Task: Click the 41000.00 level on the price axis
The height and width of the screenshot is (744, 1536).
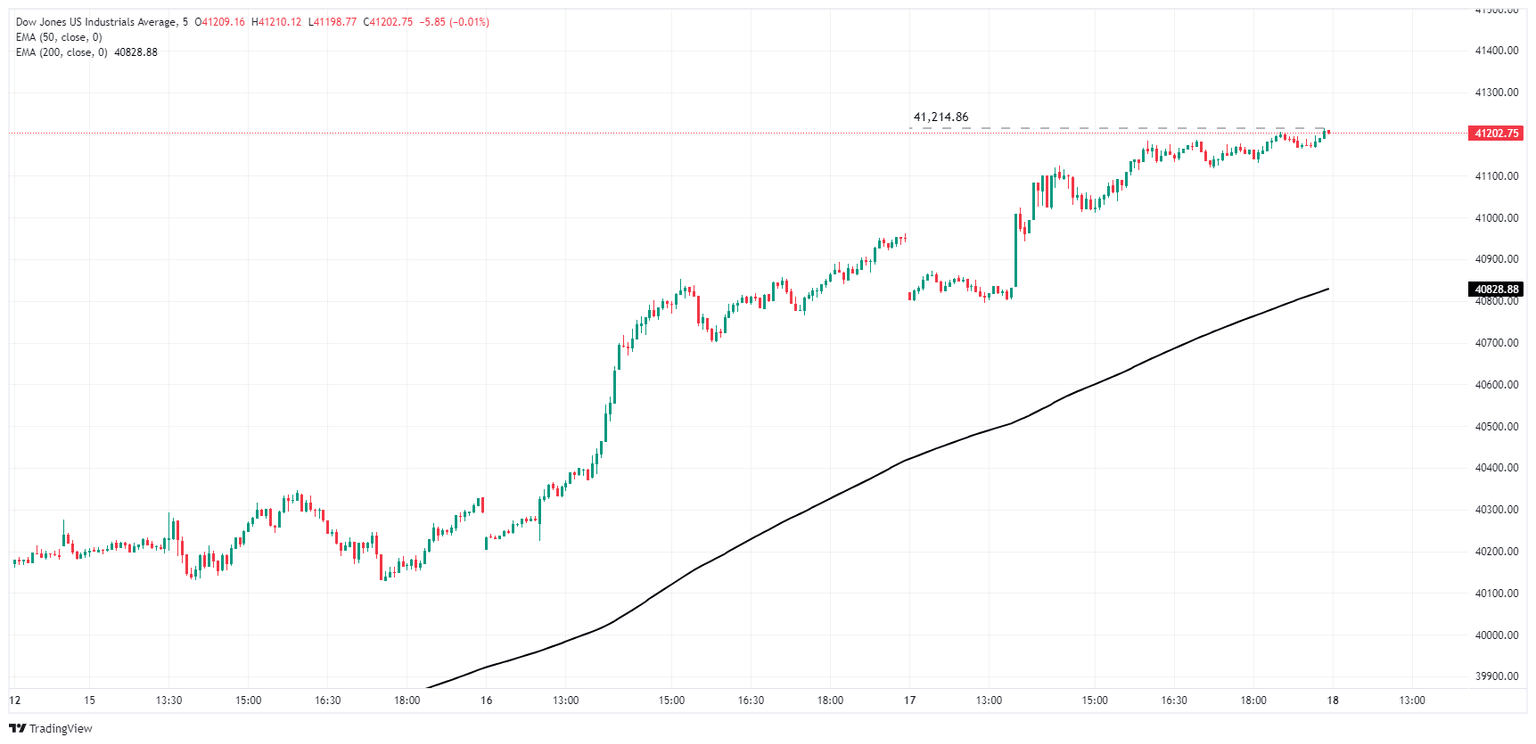Action: tap(1497, 218)
